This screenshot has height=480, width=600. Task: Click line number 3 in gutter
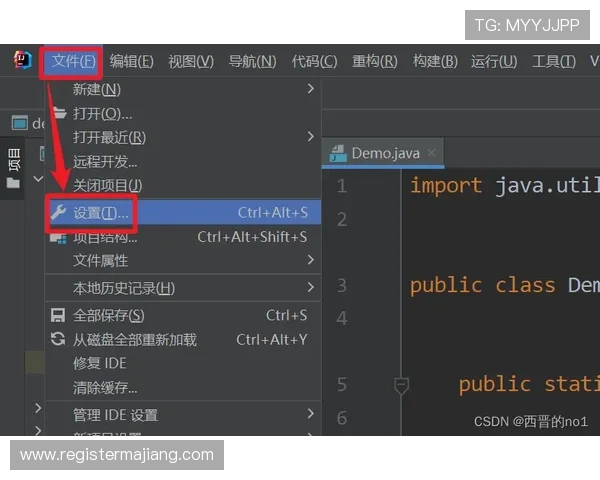click(342, 286)
